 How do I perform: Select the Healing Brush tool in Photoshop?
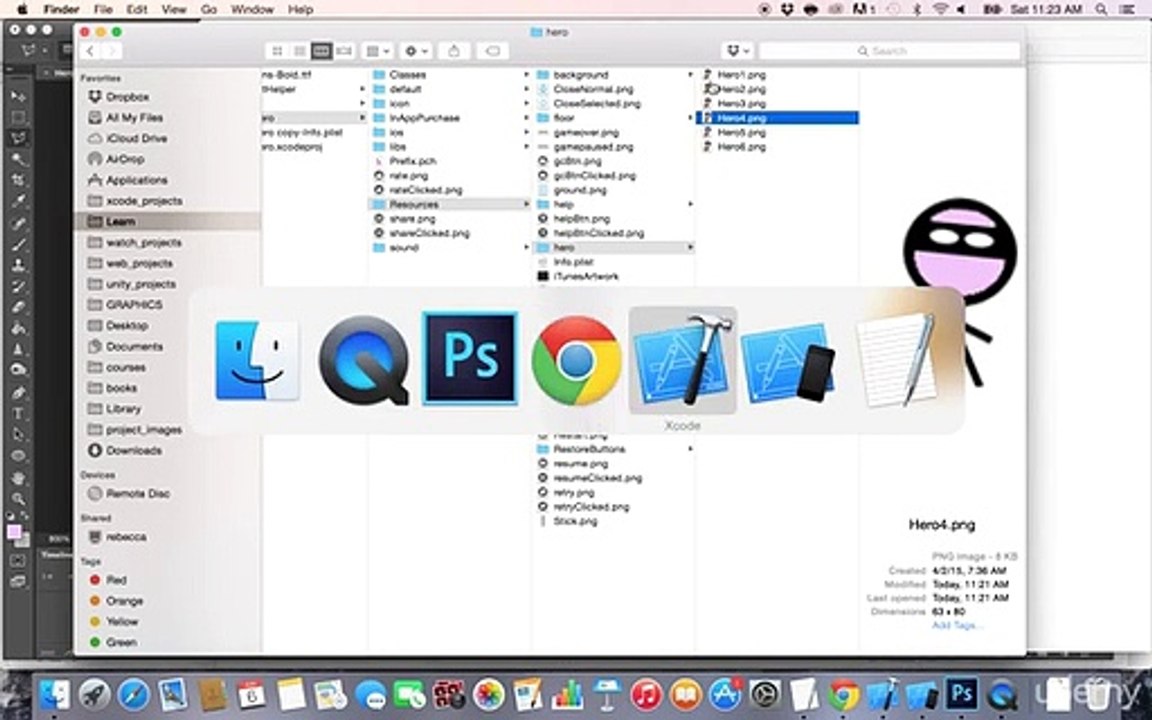[18, 223]
